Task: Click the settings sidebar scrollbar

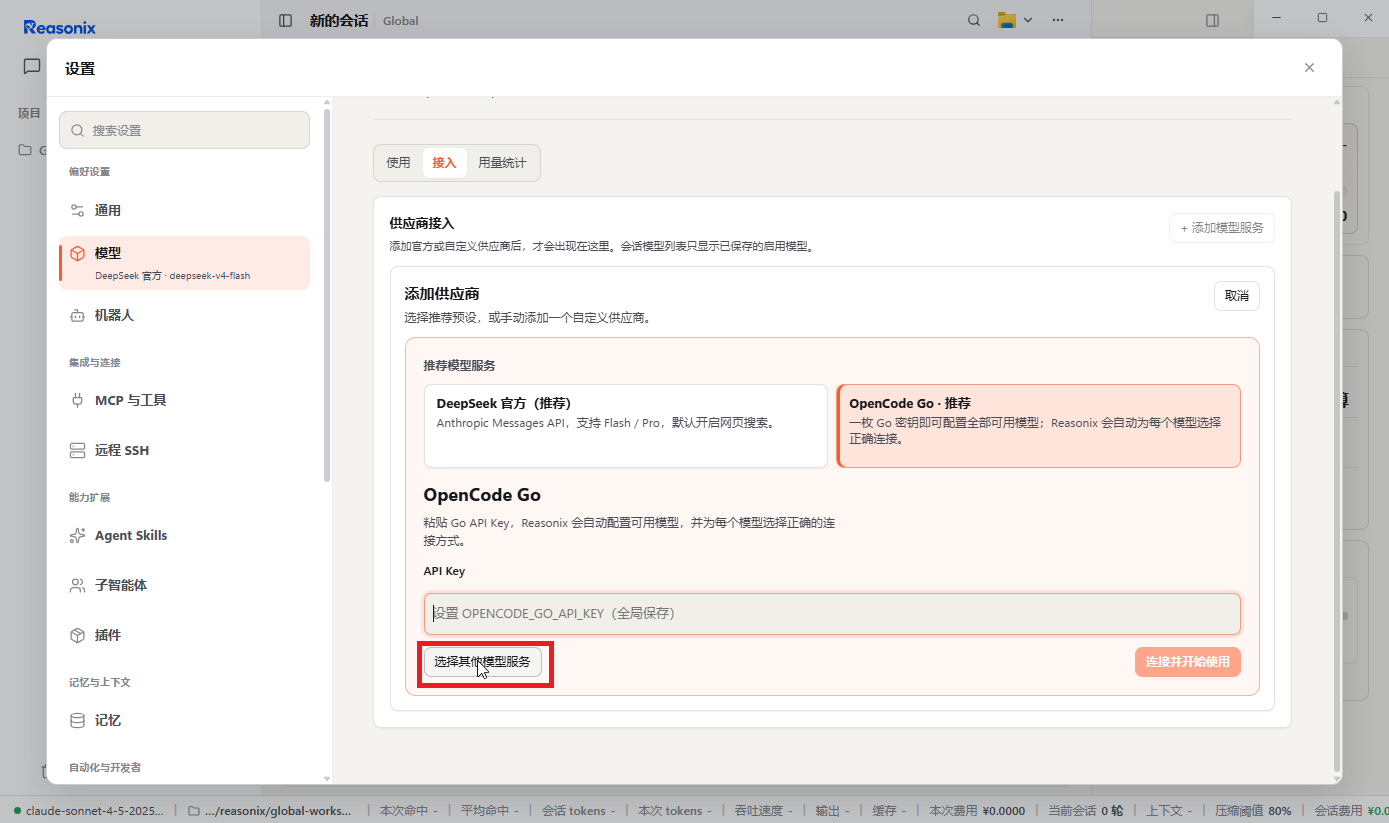Action: [327, 295]
